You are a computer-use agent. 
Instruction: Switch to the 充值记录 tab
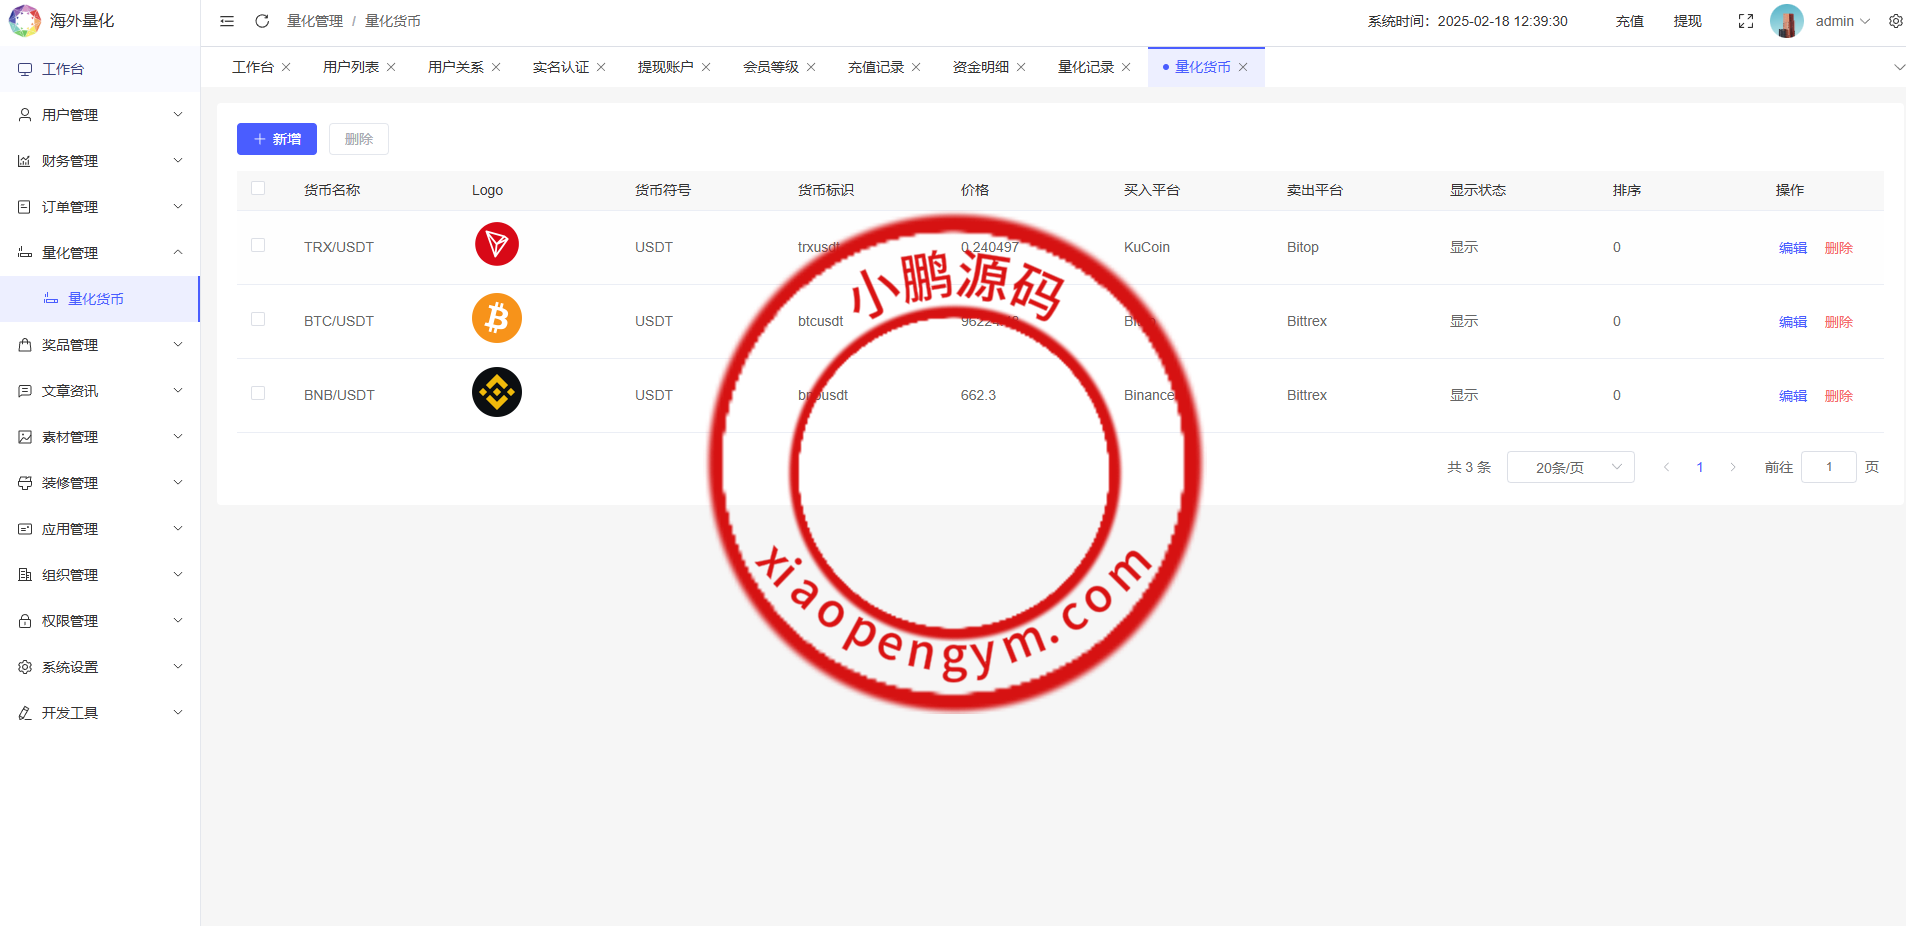[875, 67]
